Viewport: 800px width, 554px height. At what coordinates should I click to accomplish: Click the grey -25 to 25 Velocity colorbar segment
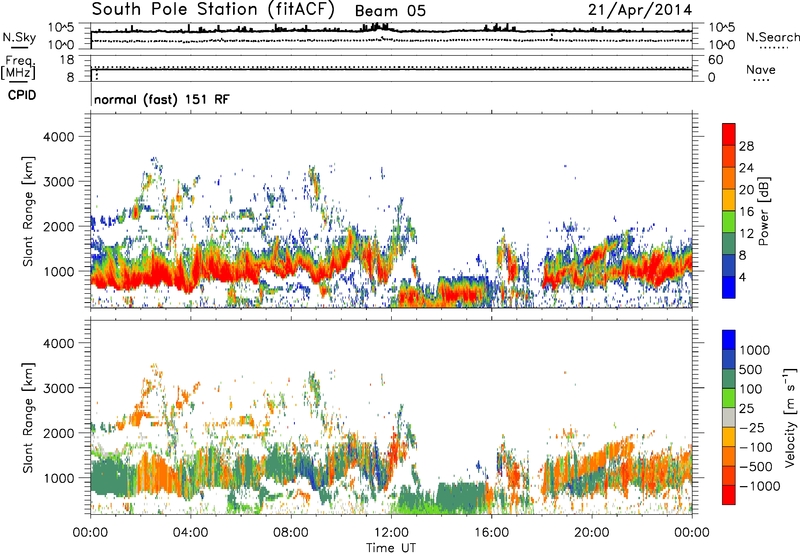pyautogui.click(x=729, y=418)
